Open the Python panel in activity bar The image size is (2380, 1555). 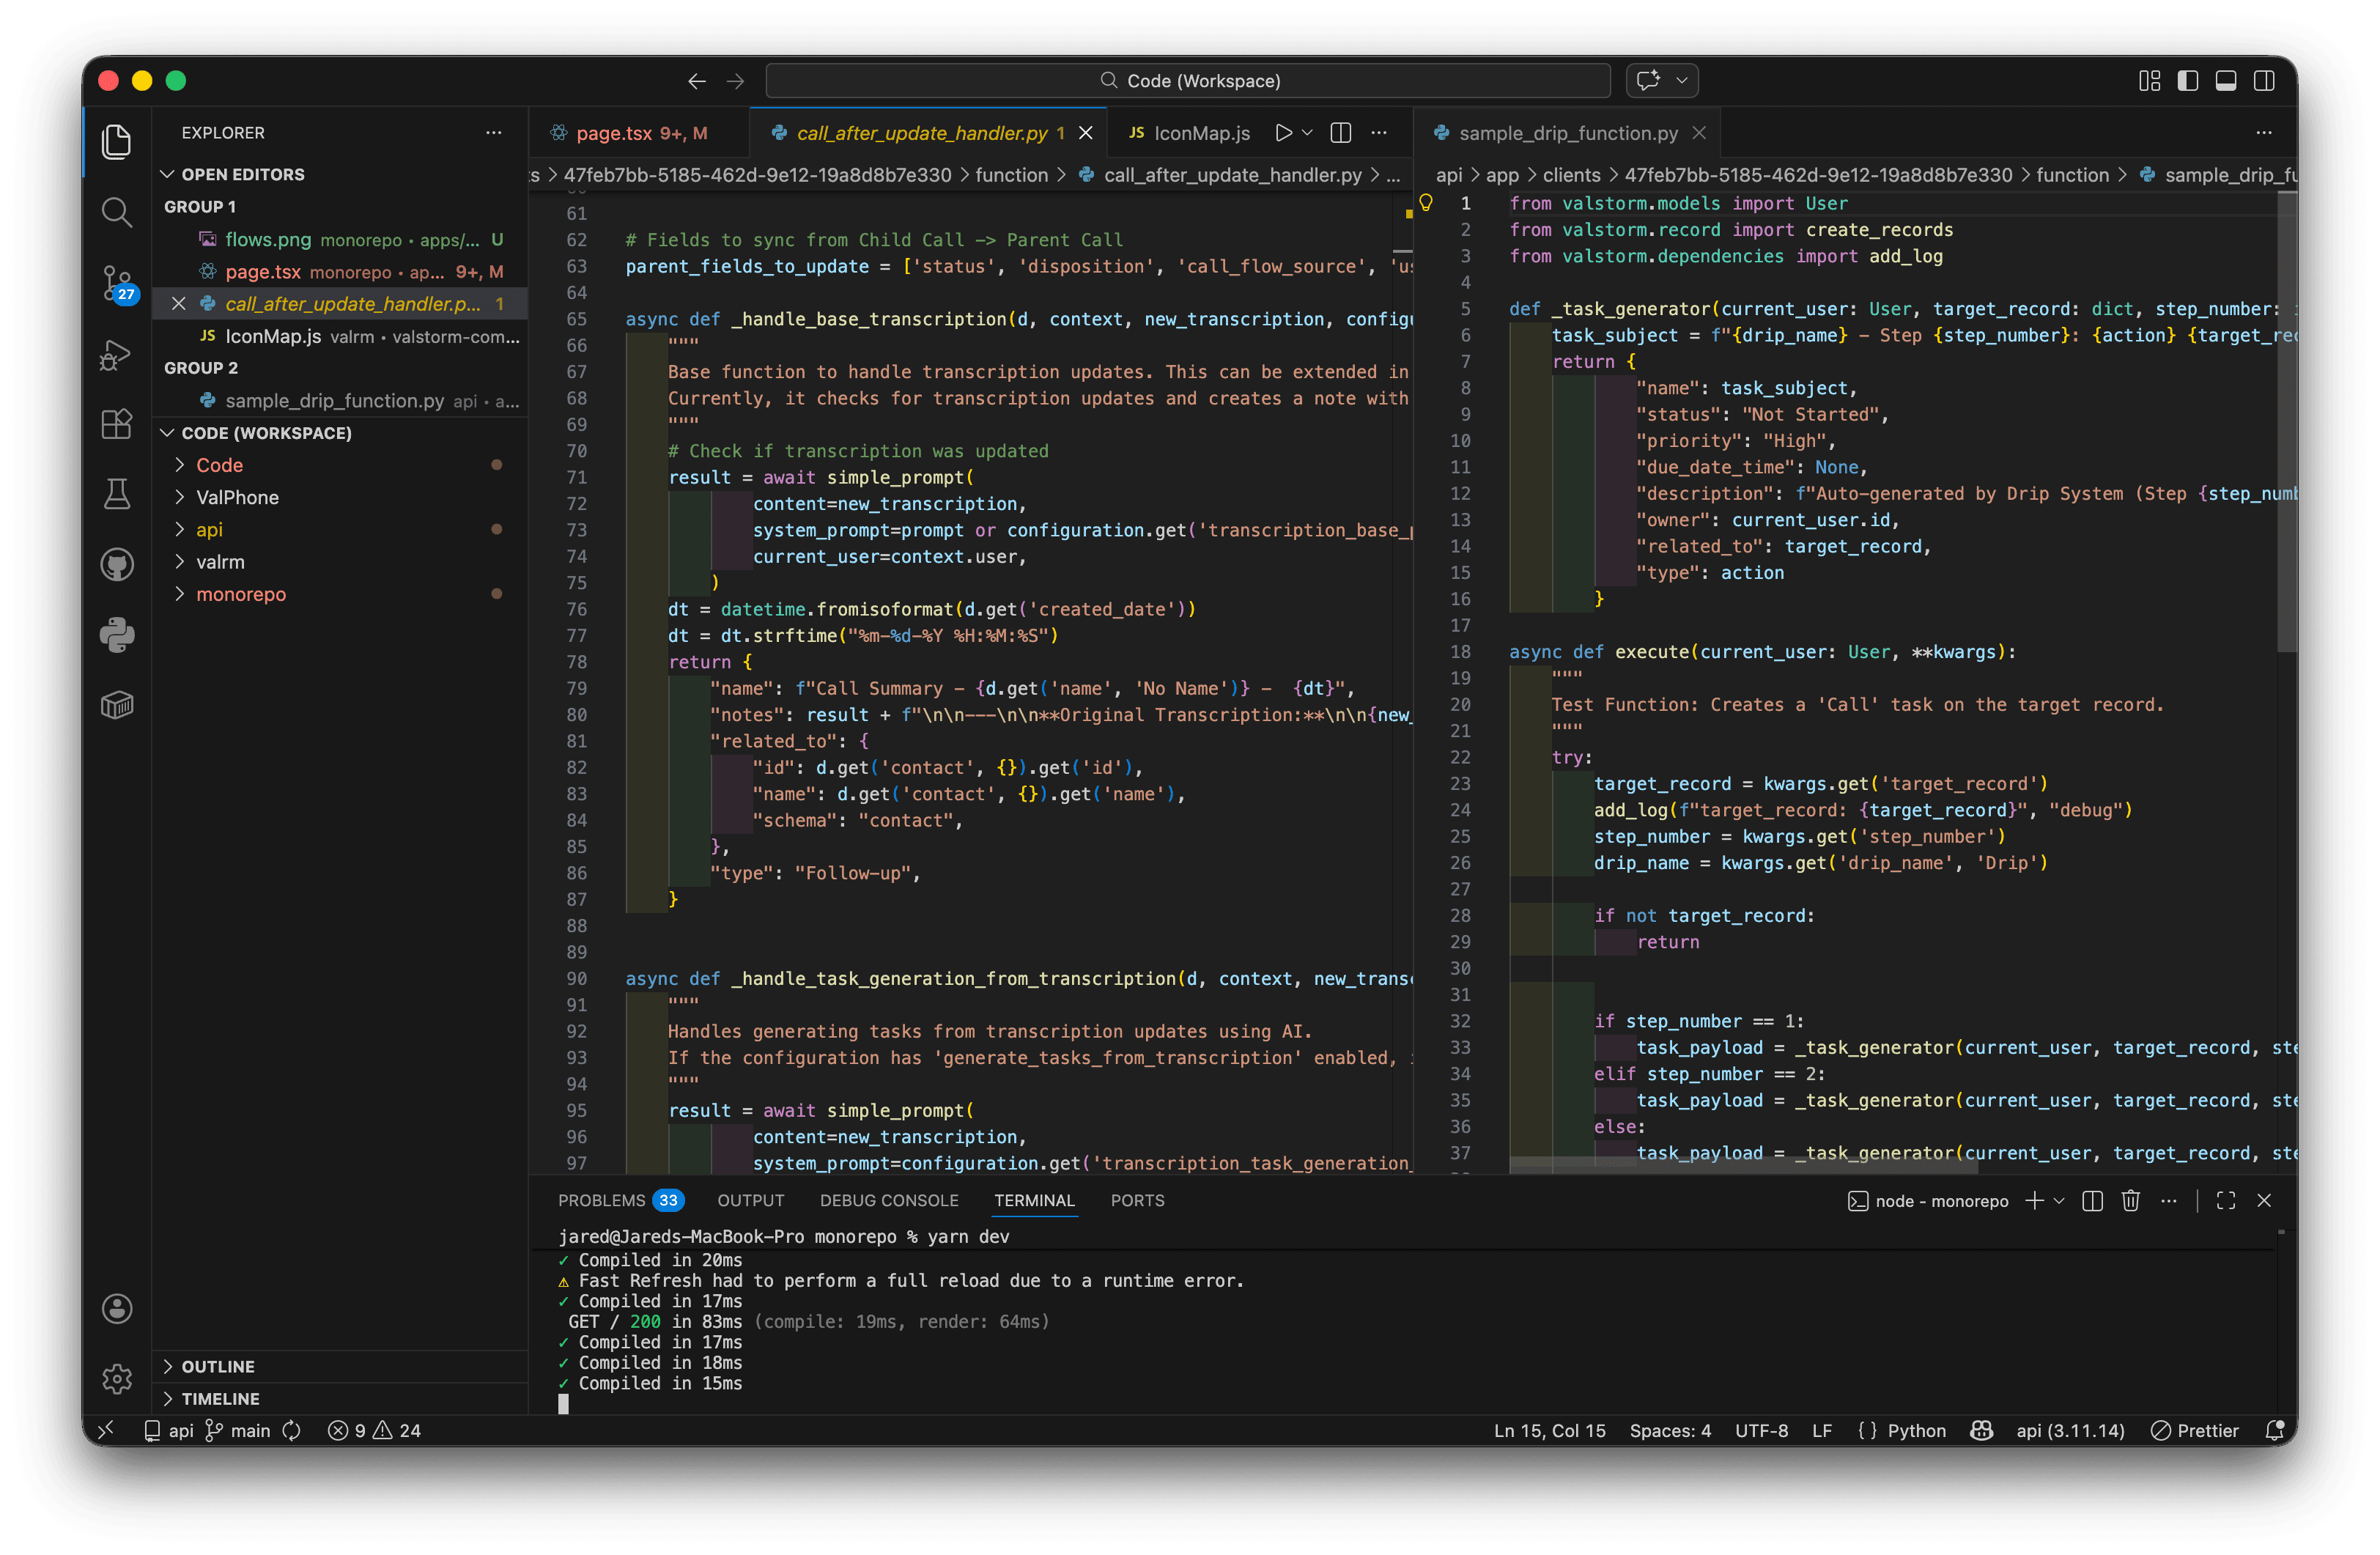coord(117,636)
